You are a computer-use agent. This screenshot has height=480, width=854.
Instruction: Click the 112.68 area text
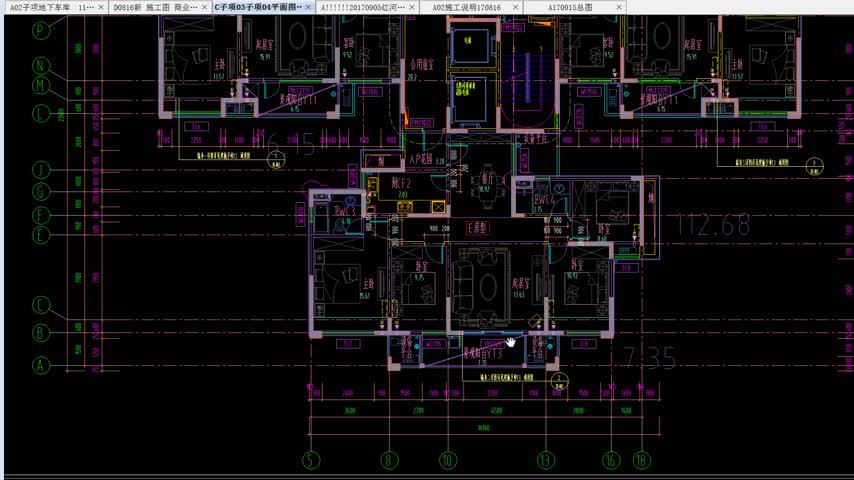click(713, 226)
